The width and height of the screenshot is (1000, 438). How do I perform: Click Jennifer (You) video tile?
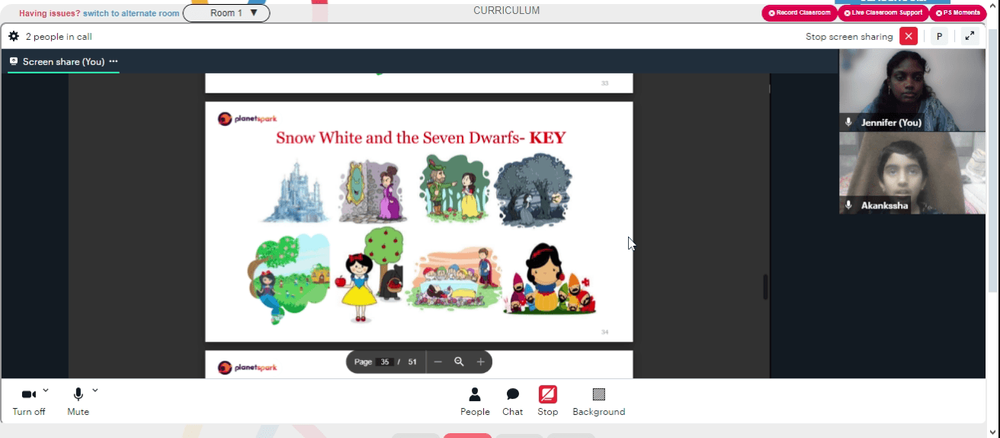click(912, 90)
